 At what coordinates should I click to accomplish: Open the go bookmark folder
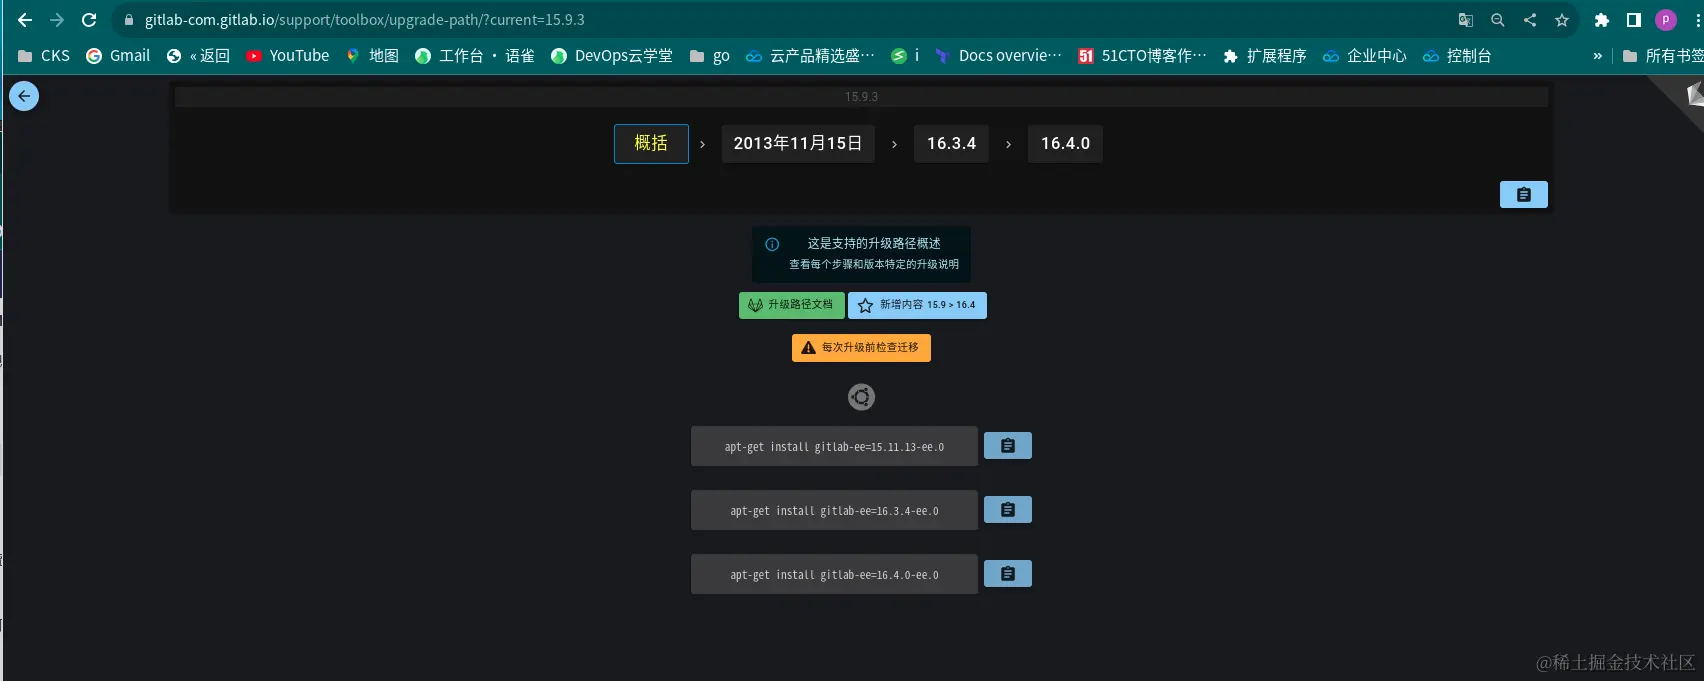[710, 56]
